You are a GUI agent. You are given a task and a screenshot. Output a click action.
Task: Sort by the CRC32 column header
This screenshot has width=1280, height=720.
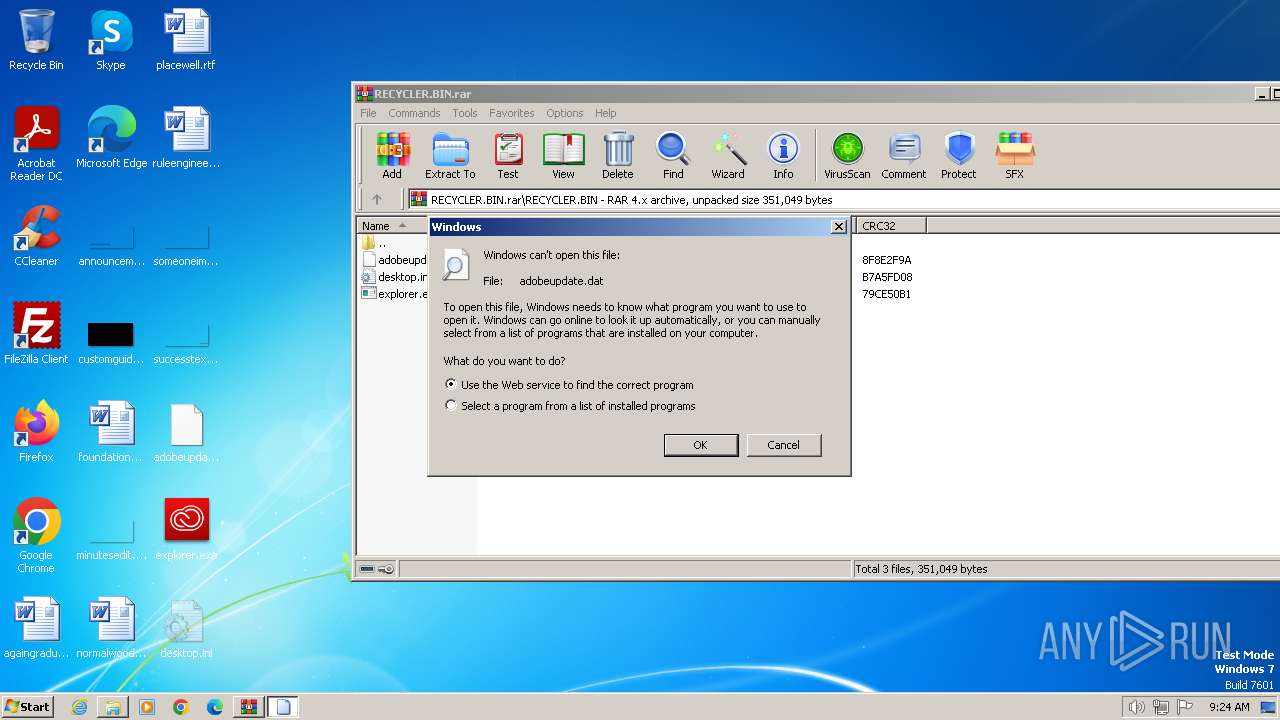pos(890,226)
